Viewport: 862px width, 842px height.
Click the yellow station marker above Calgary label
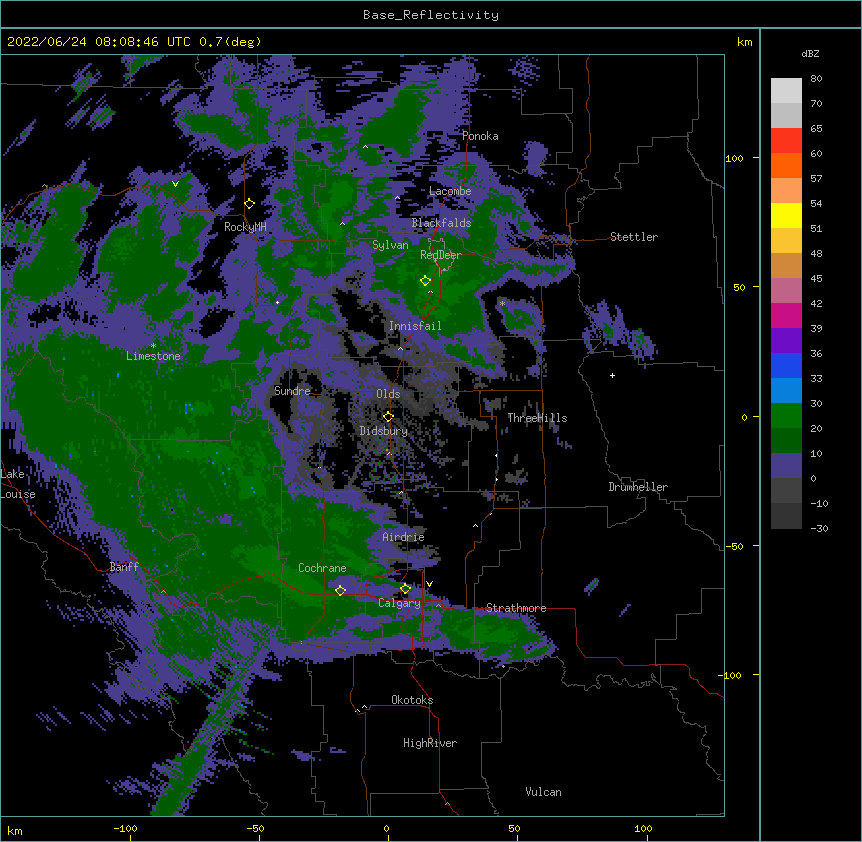[405, 589]
